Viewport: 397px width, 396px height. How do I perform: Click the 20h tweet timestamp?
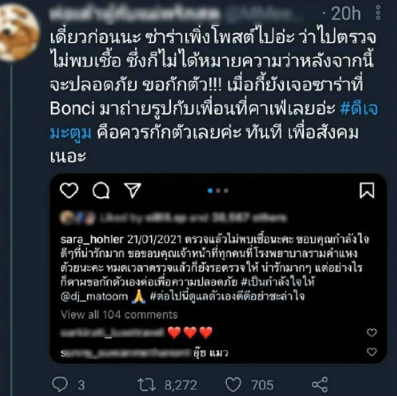346,14
